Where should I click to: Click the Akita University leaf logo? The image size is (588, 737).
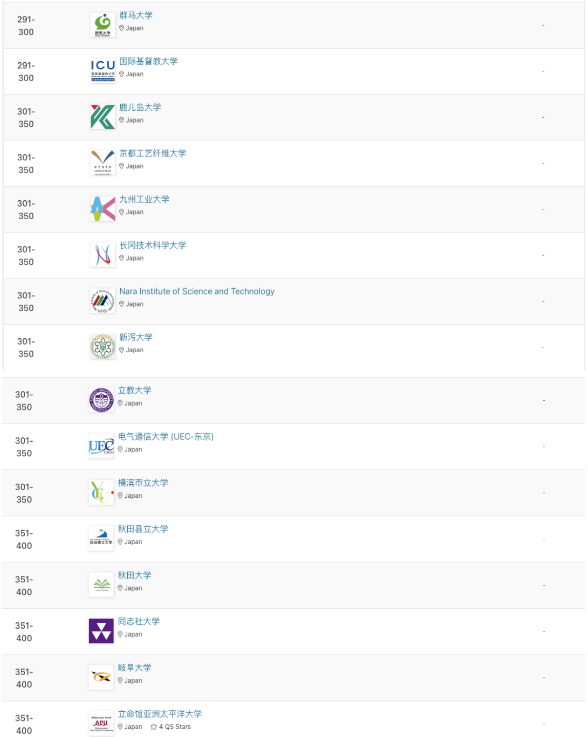point(101,585)
